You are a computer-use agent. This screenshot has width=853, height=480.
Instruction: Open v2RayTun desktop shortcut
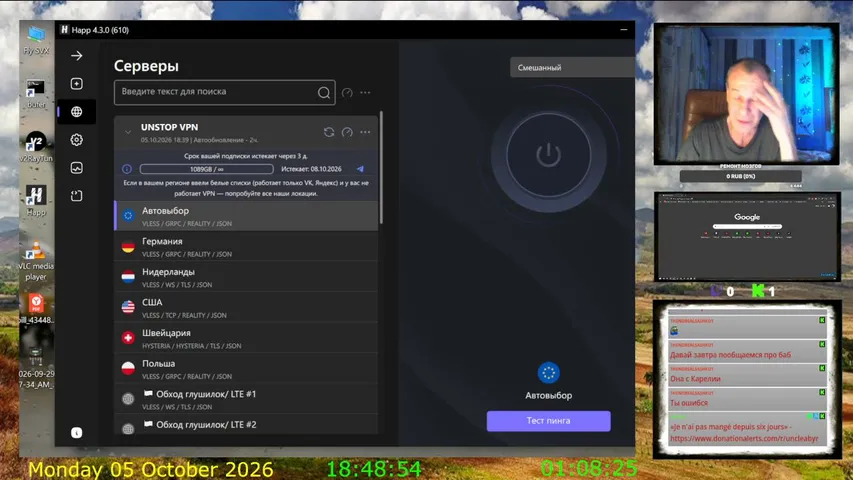point(36,147)
